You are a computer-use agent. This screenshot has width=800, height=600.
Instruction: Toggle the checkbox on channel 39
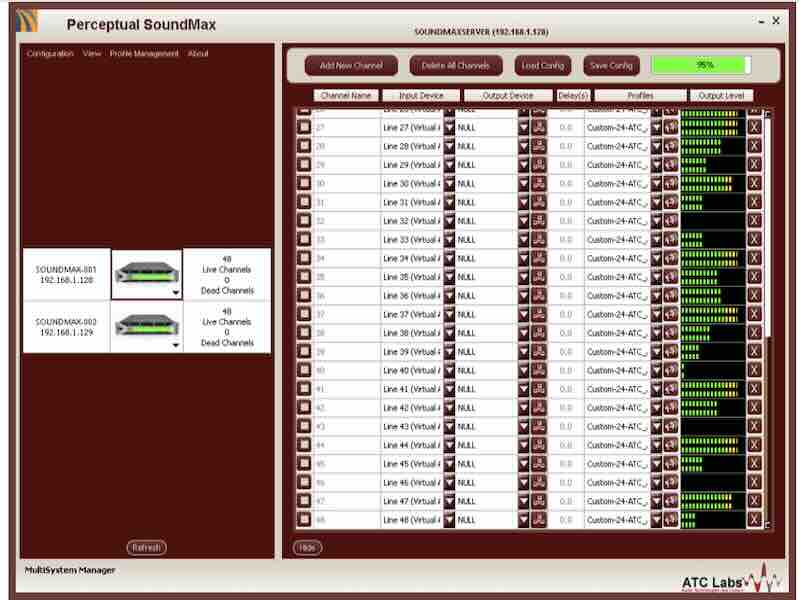(x=304, y=352)
